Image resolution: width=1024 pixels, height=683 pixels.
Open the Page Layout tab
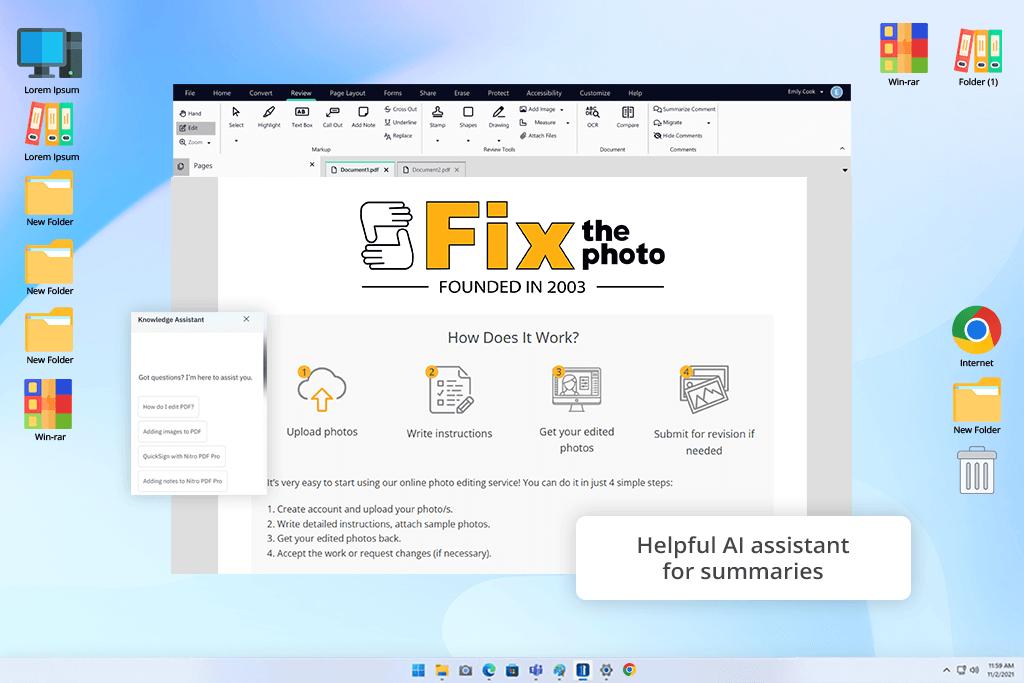click(x=347, y=93)
